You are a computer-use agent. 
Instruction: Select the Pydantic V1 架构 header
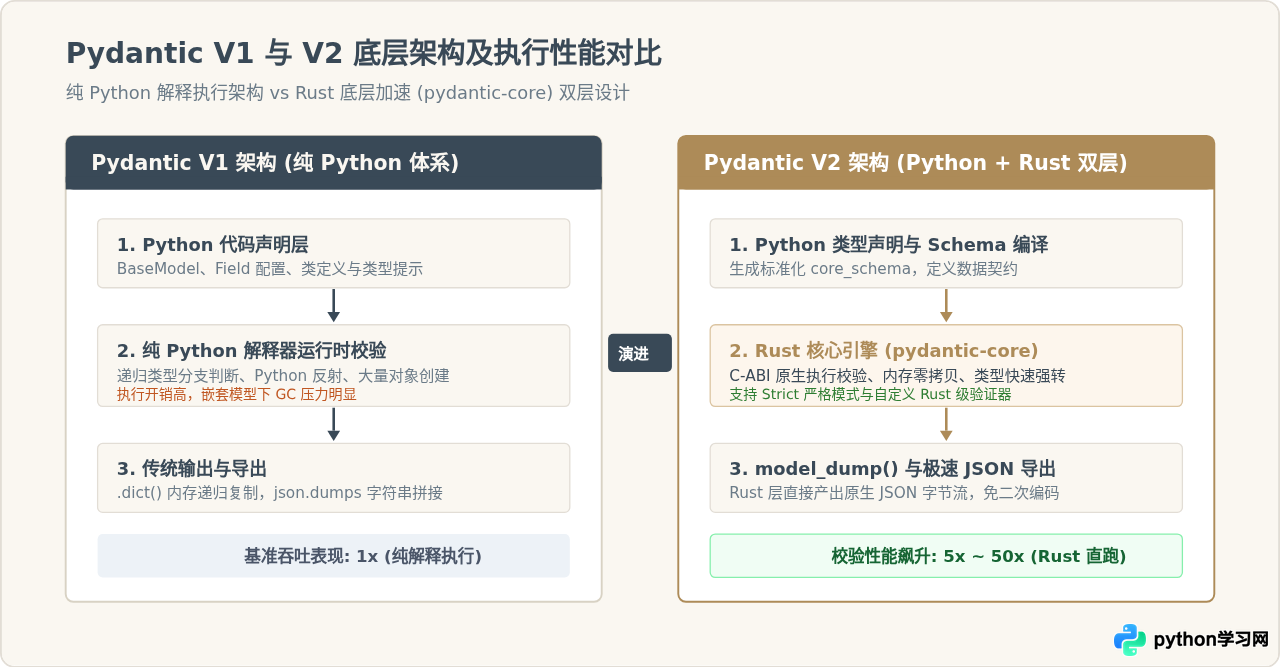pos(334,163)
